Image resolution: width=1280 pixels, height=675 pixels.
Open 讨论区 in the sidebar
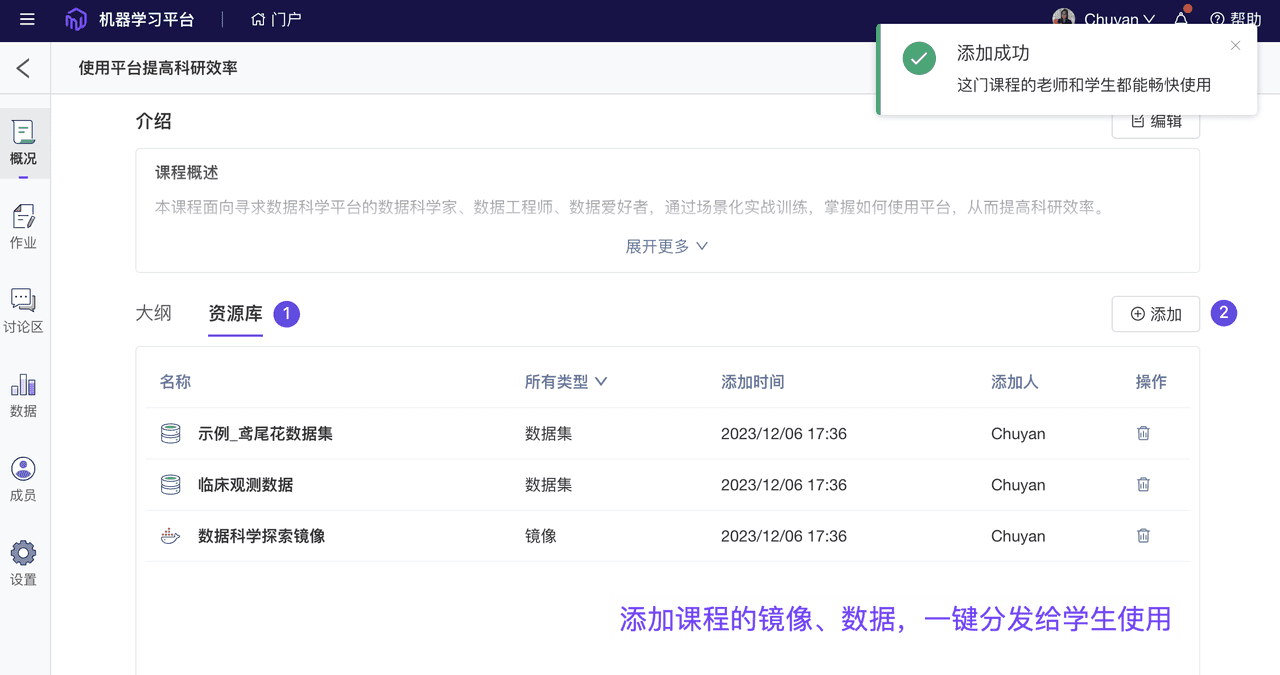click(23, 311)
